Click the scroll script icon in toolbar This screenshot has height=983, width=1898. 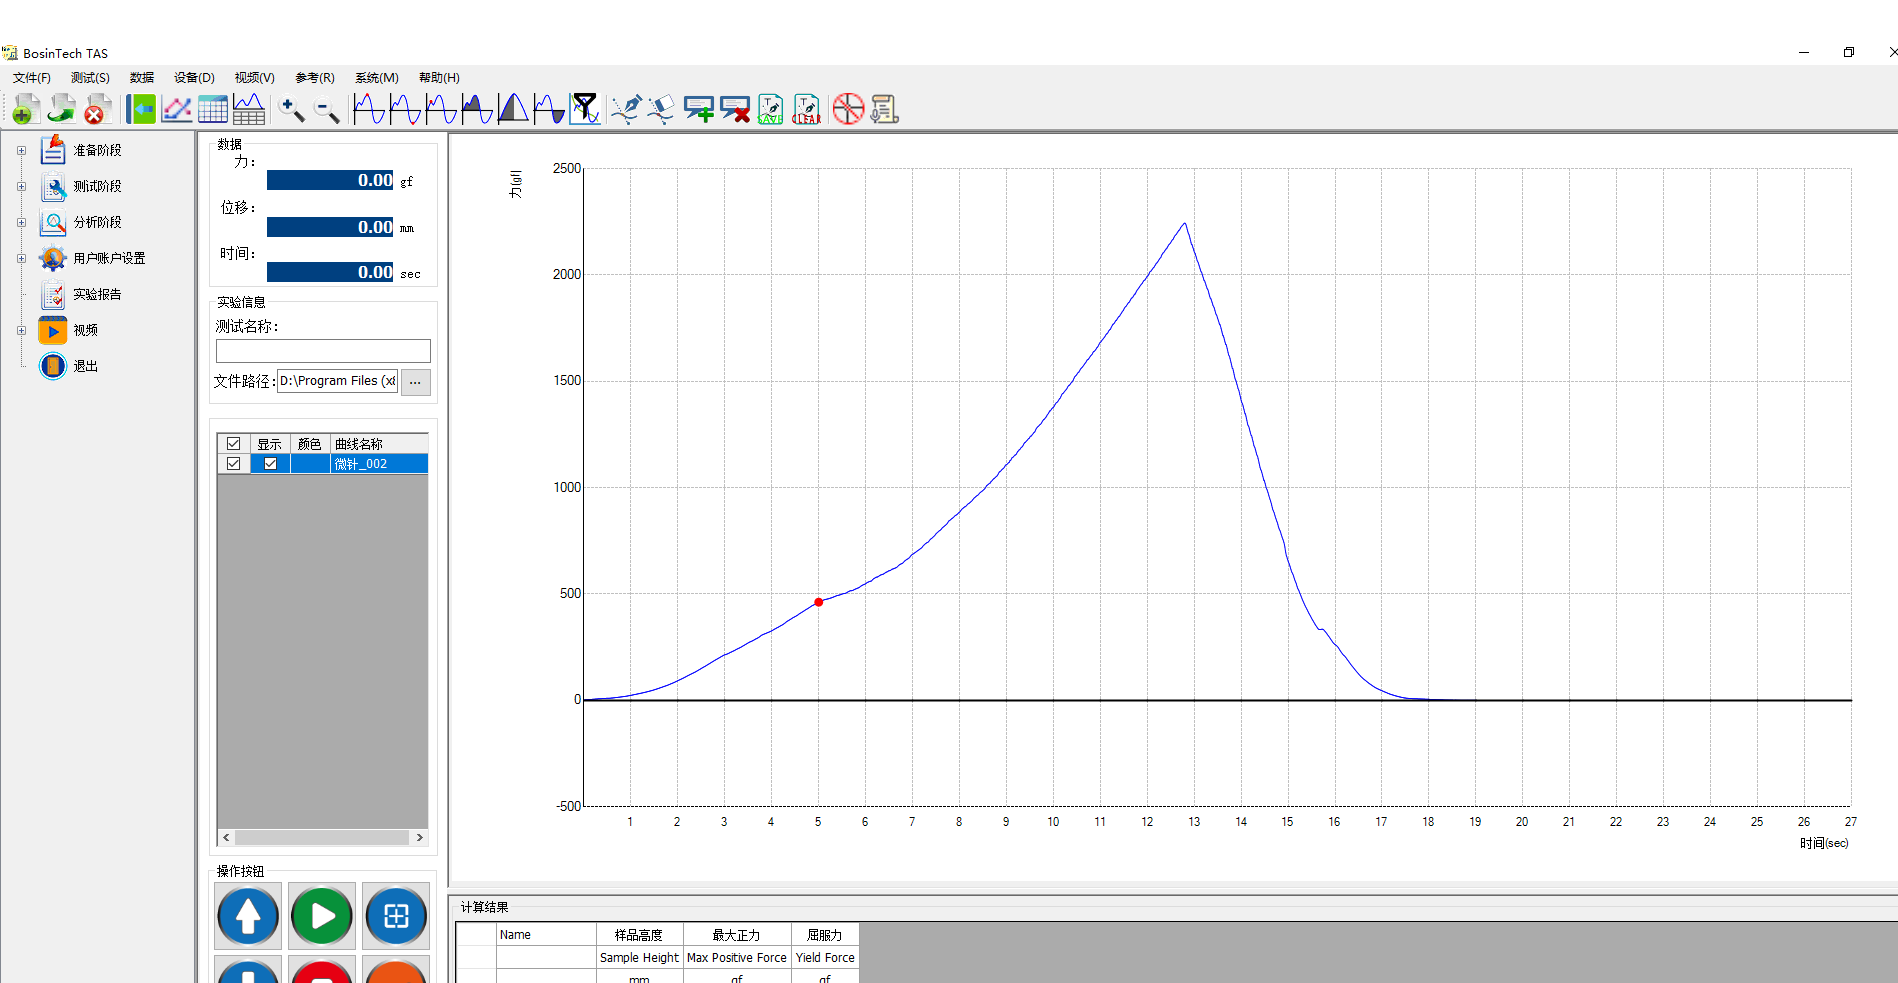point(884,109)
